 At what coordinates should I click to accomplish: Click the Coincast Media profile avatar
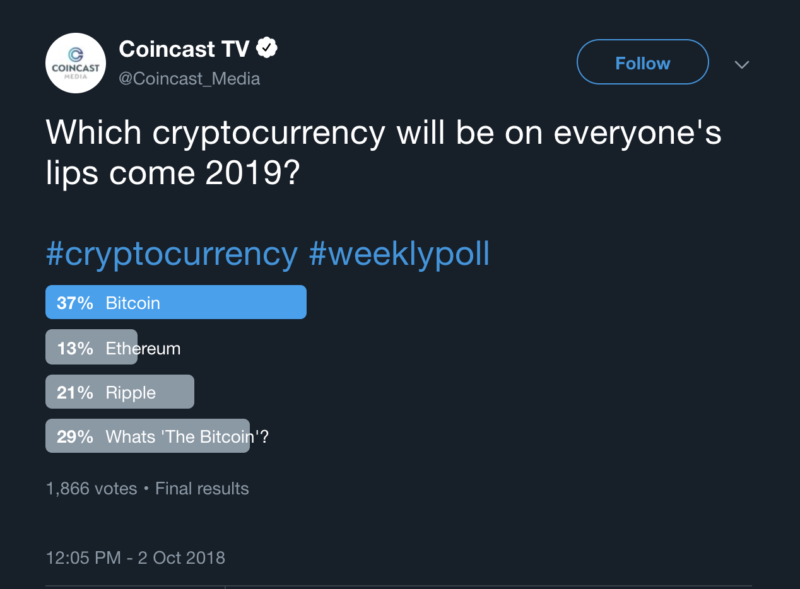coord(76,63)
